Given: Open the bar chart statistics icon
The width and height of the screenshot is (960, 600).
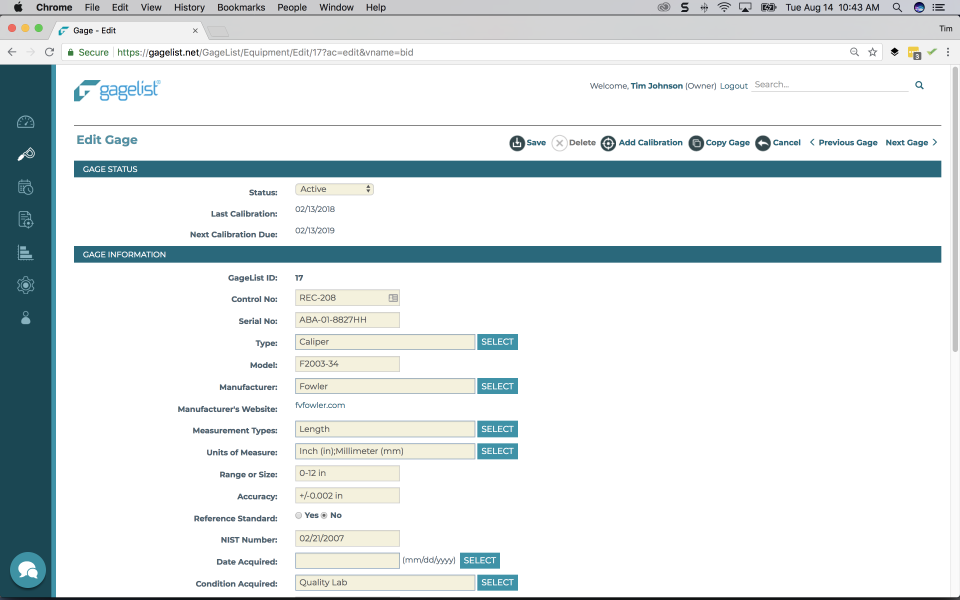Looking at the screenshot, I should click(25, 252).
